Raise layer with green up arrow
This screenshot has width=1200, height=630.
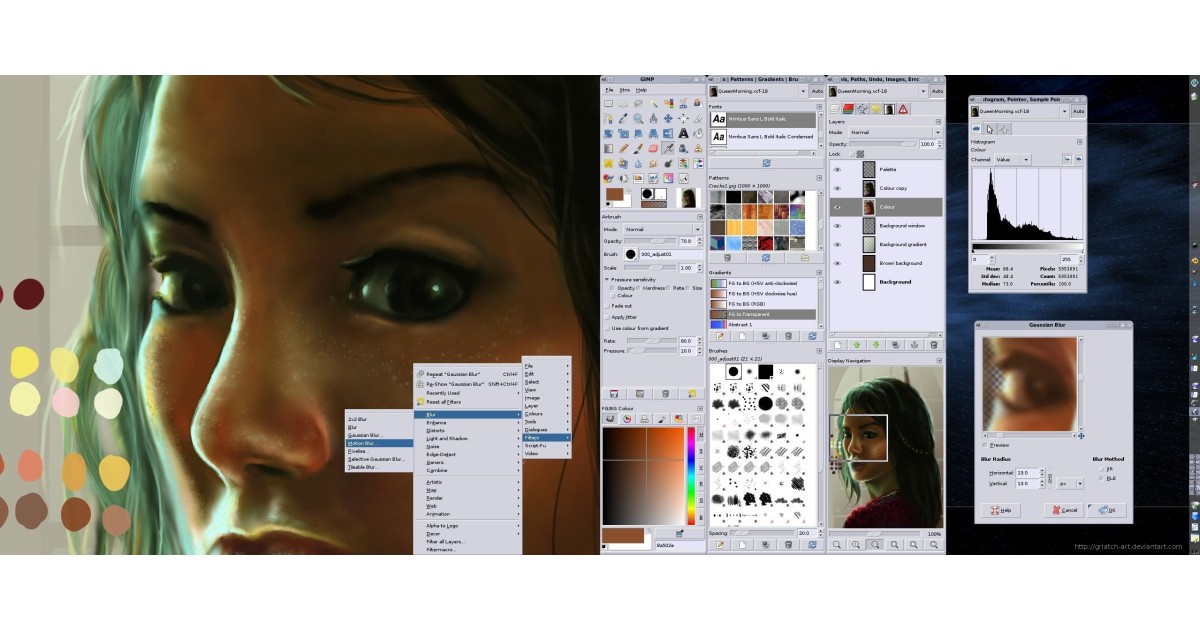point(856,345)
